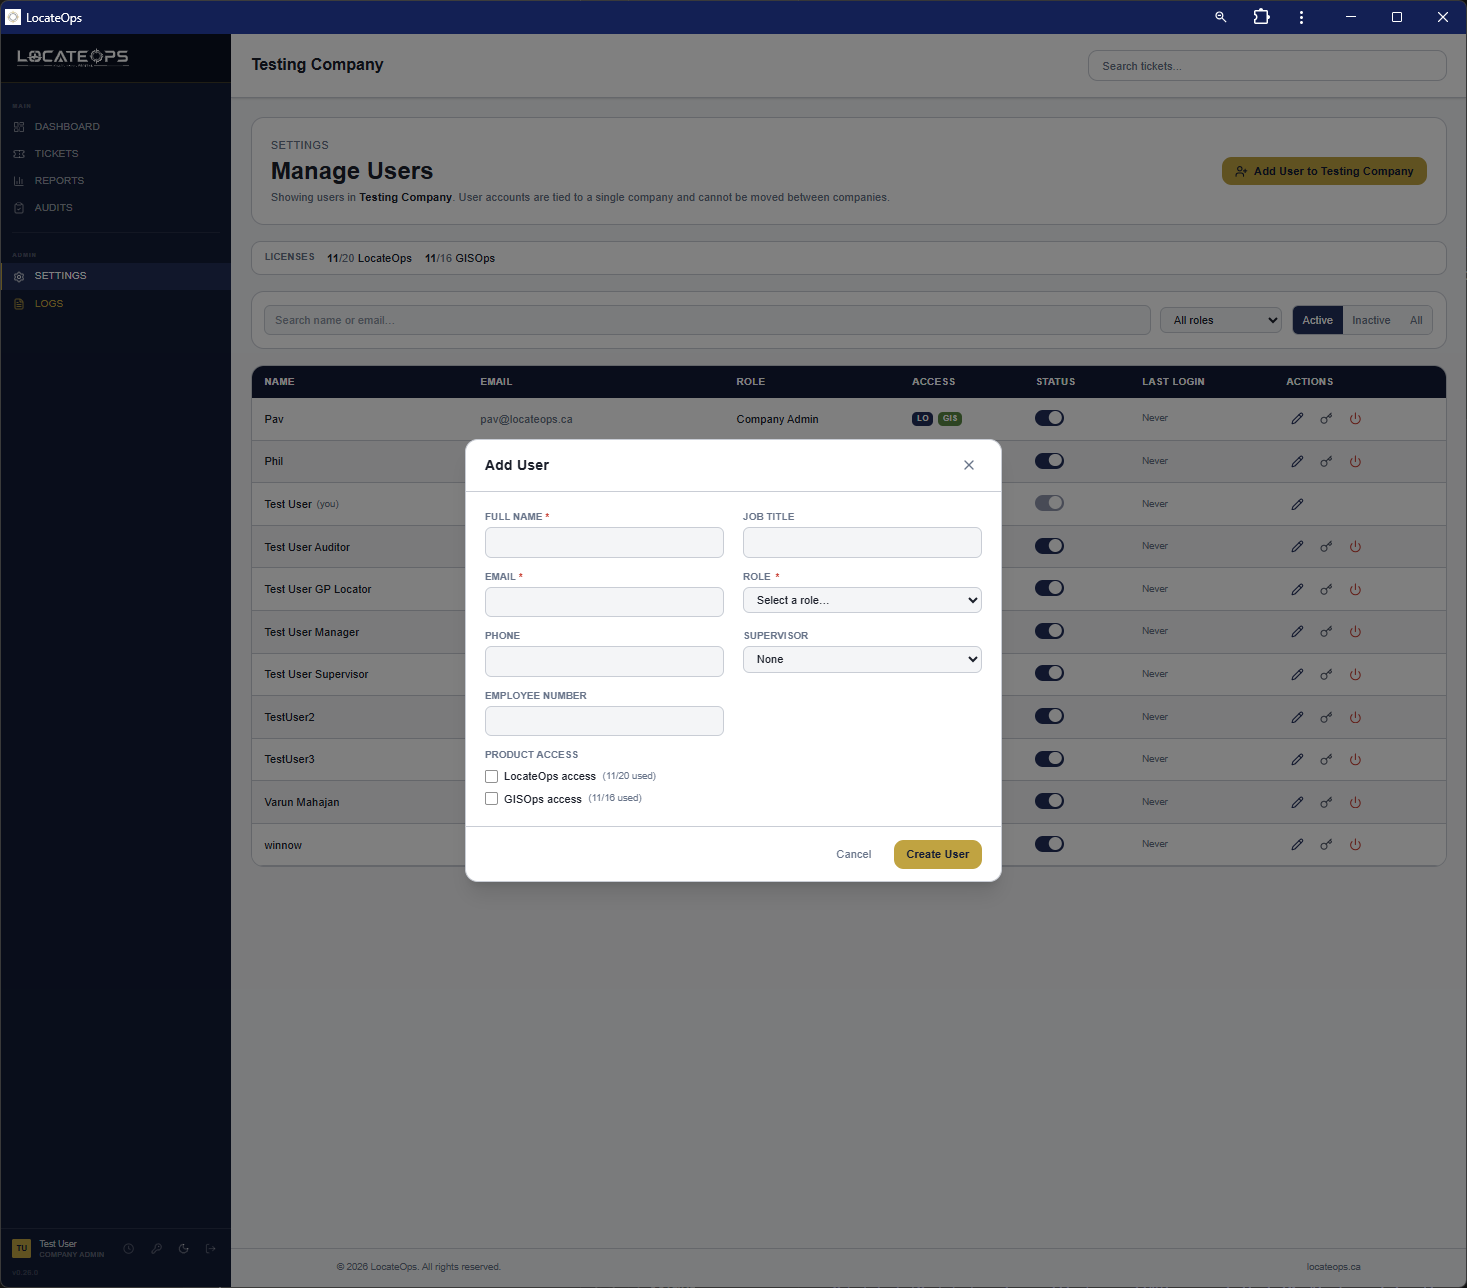
Task: Toggle the status switch for Test User Auditor
Action: click(1049, 546)
